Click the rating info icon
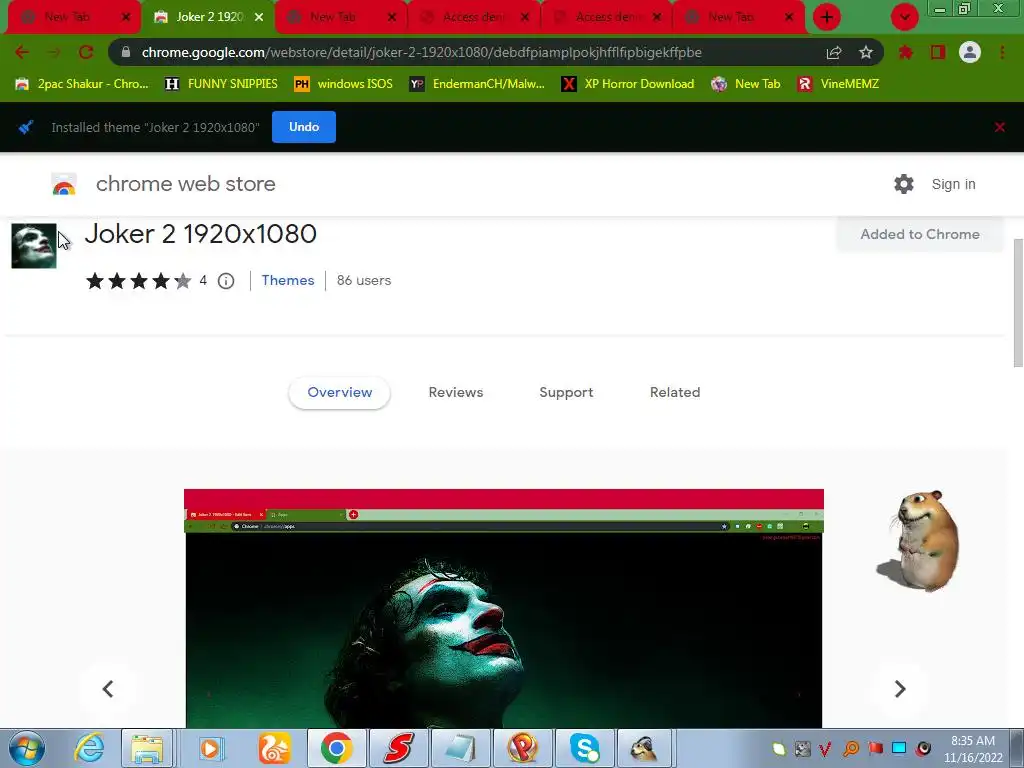The width and height of the screenshot is (1024, 768). [x=226, y=281]
